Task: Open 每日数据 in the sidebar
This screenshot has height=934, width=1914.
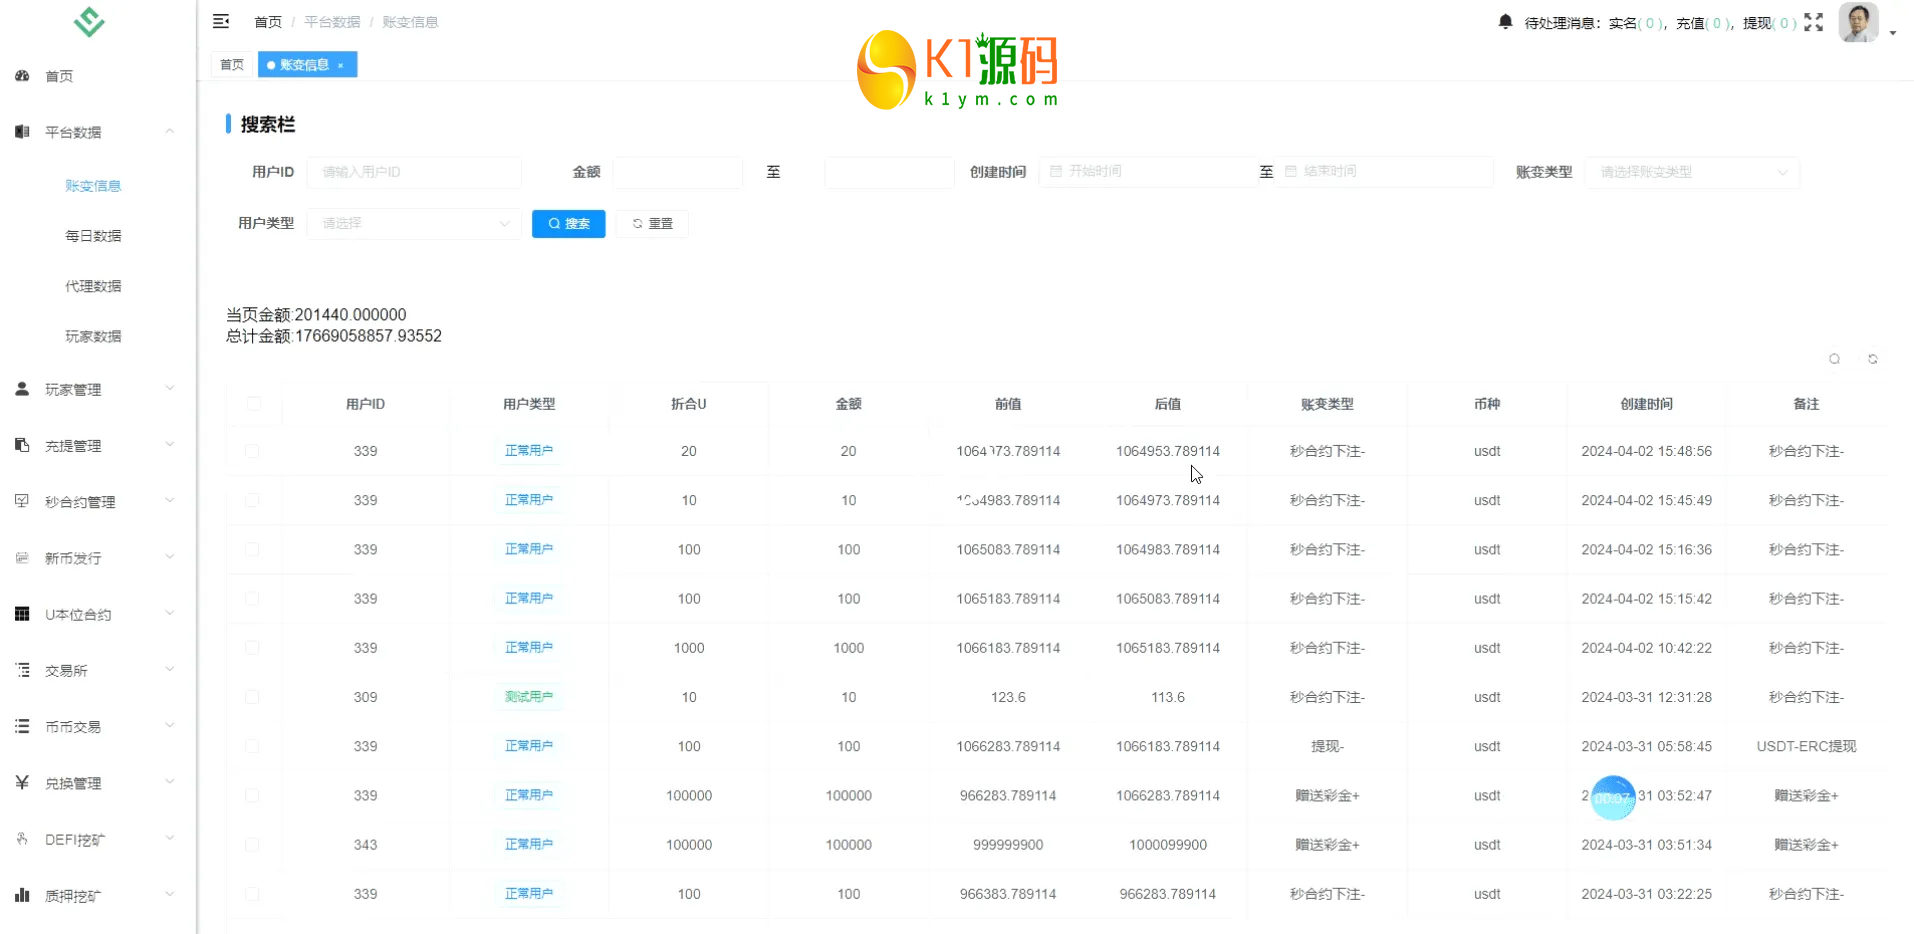Action: (93, 236)
